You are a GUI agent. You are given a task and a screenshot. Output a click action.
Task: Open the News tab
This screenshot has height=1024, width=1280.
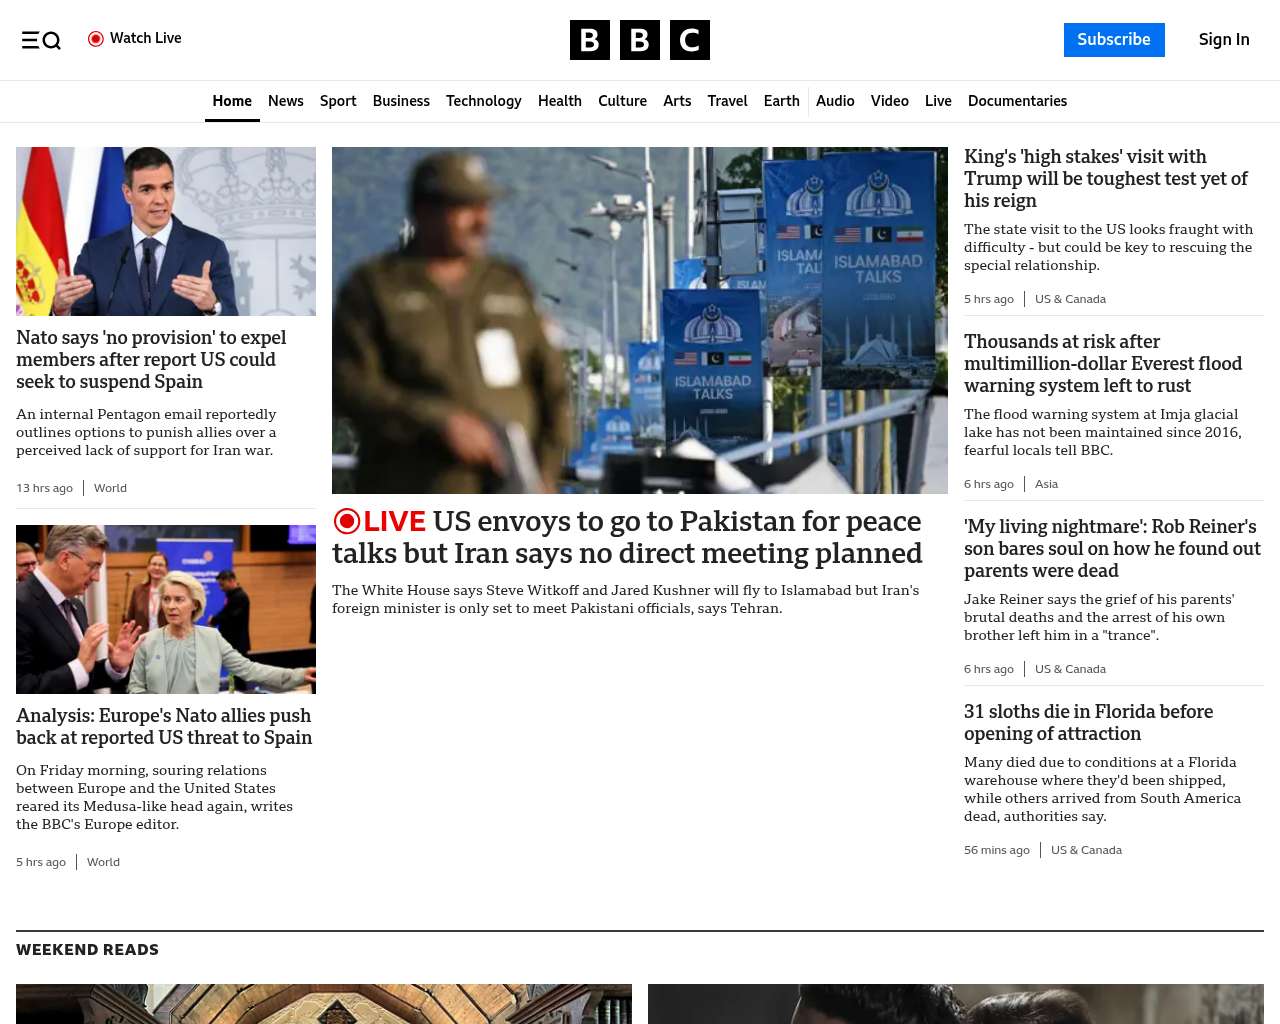[x=285, y=101]
